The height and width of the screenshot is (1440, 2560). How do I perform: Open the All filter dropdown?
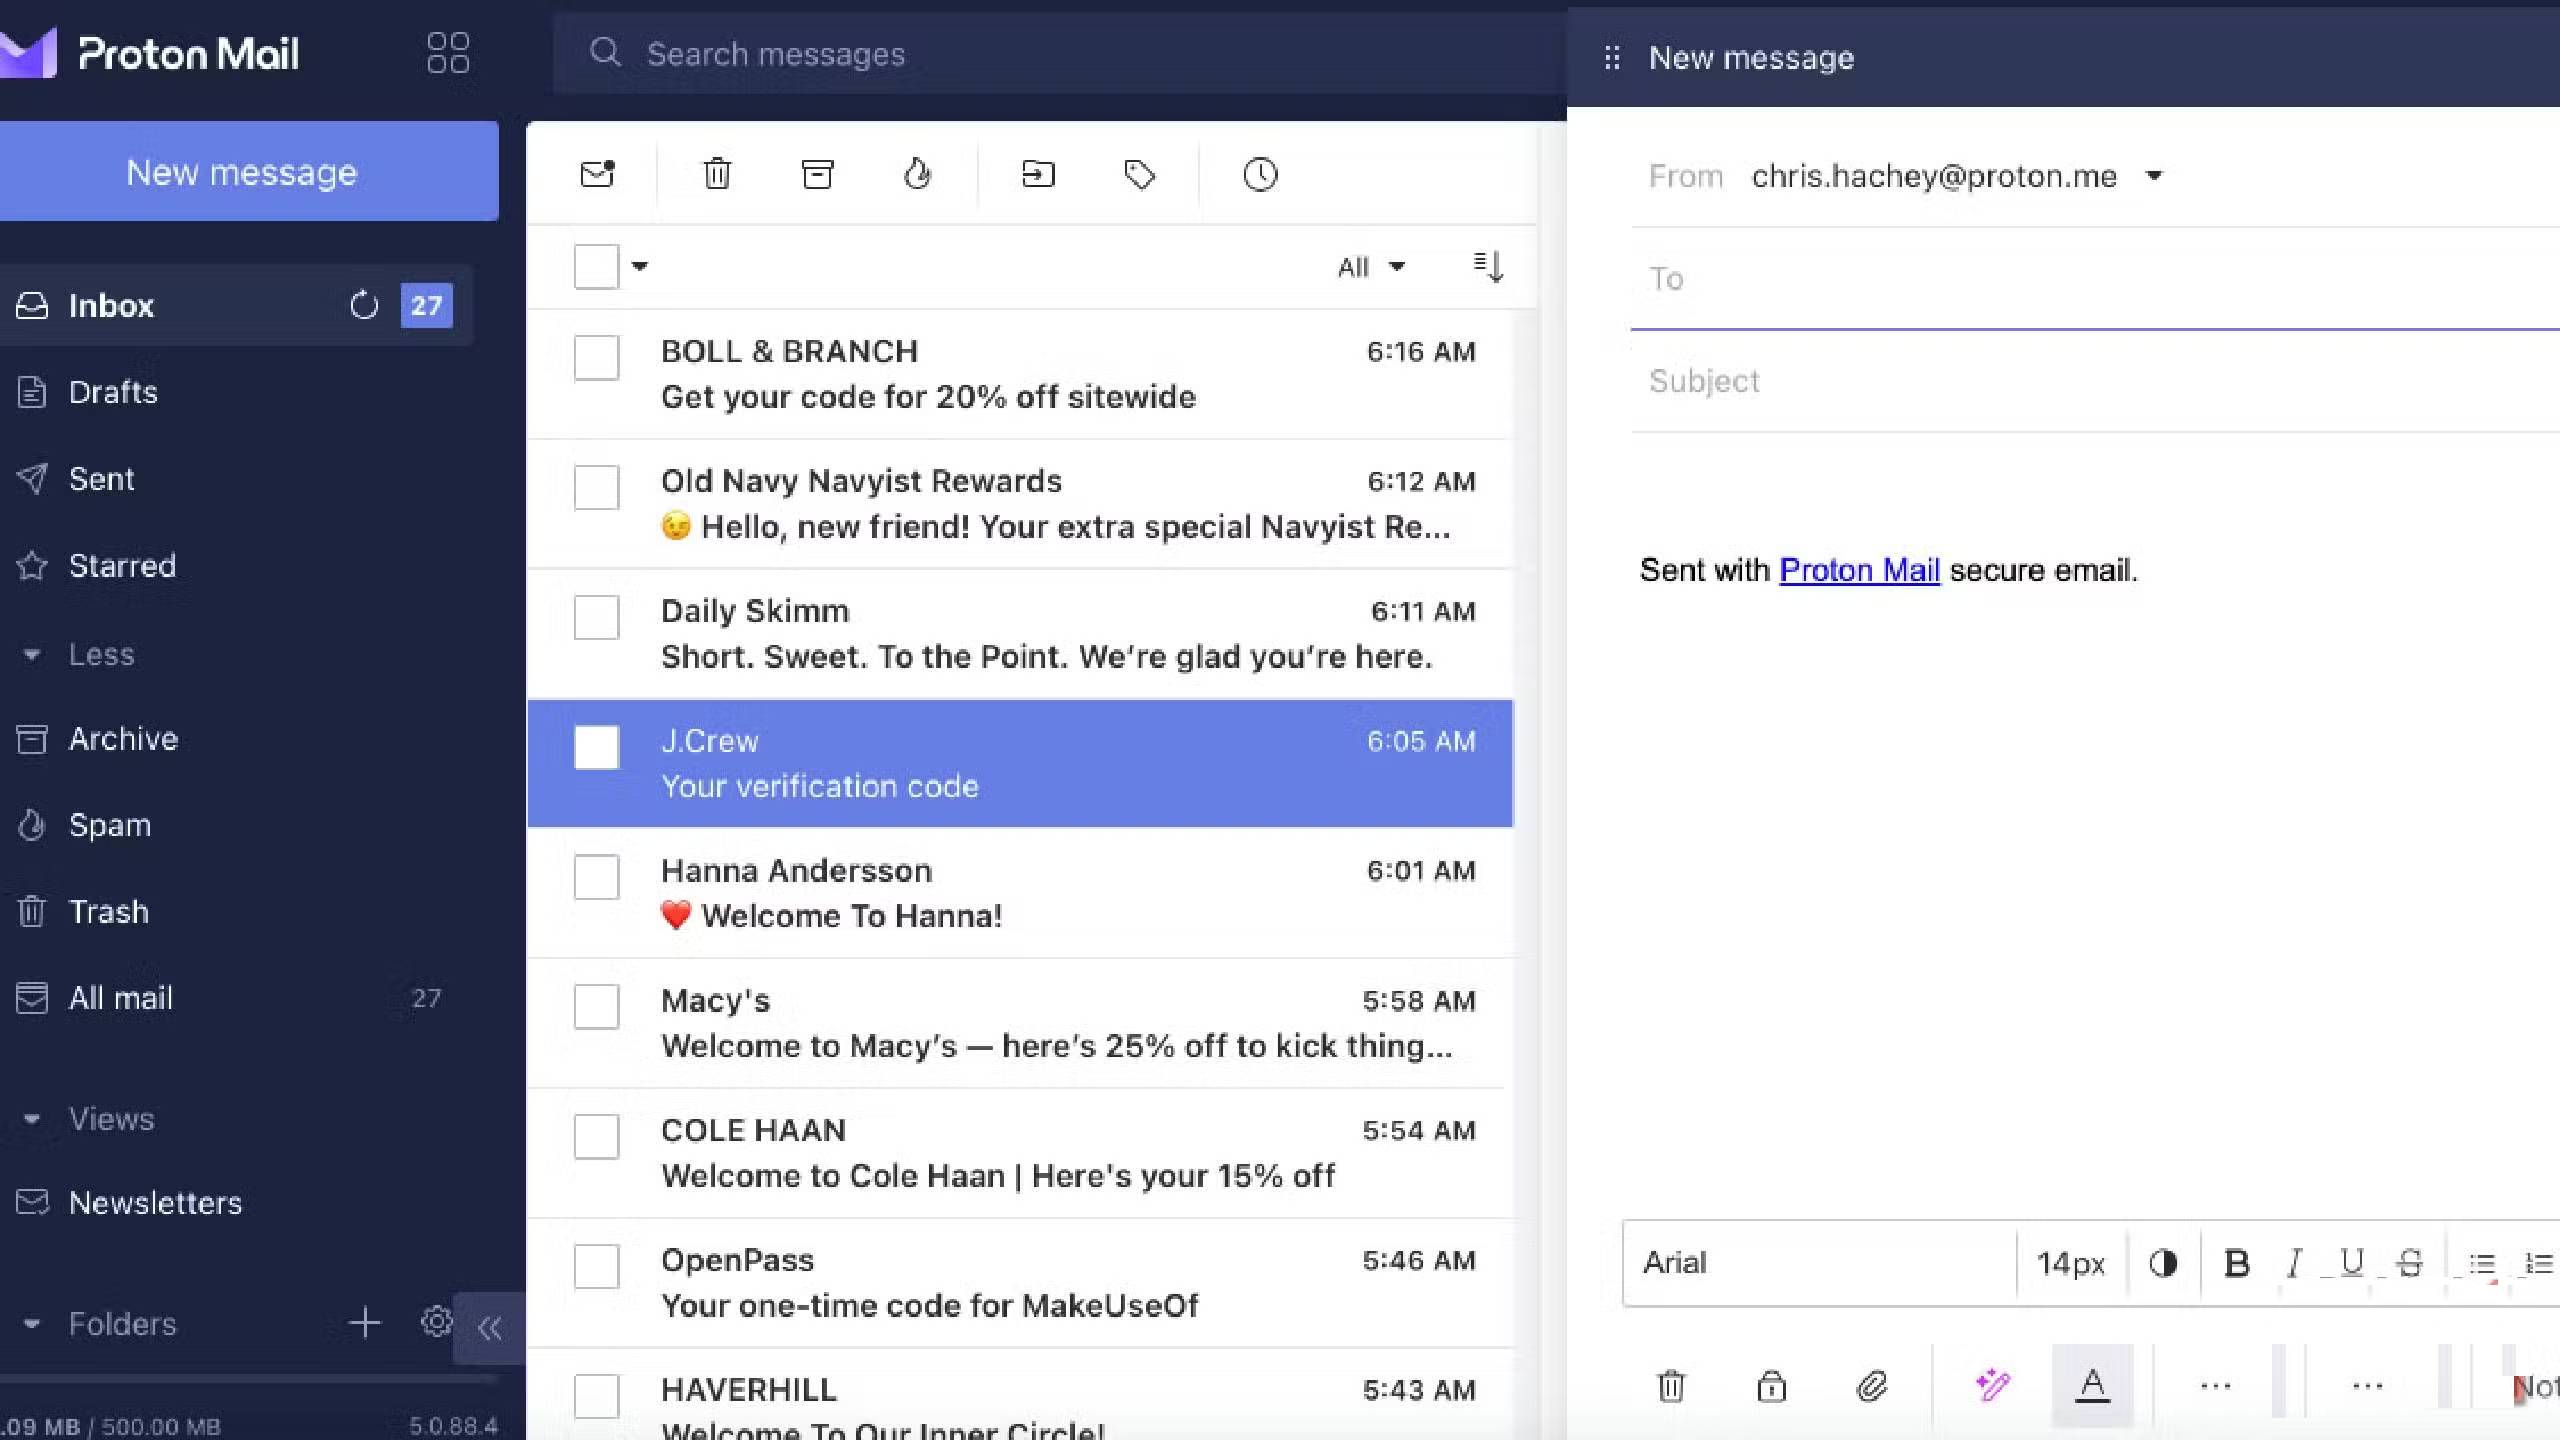pos(1370,266)
